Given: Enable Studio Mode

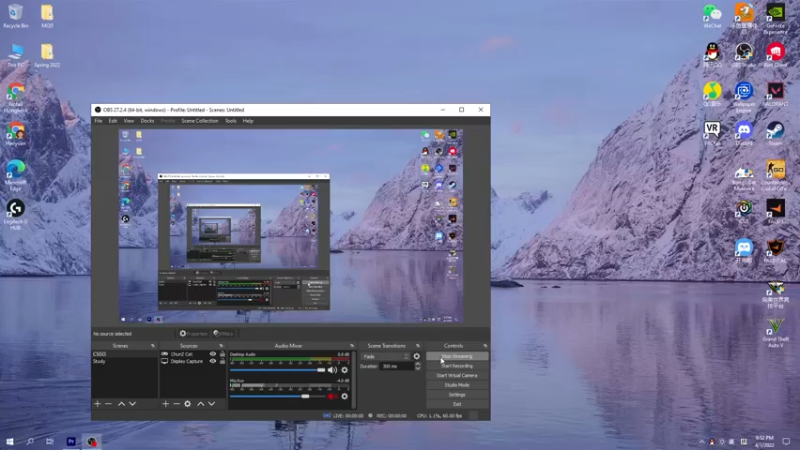Looking at the screenshot, I should click(457, 385).
